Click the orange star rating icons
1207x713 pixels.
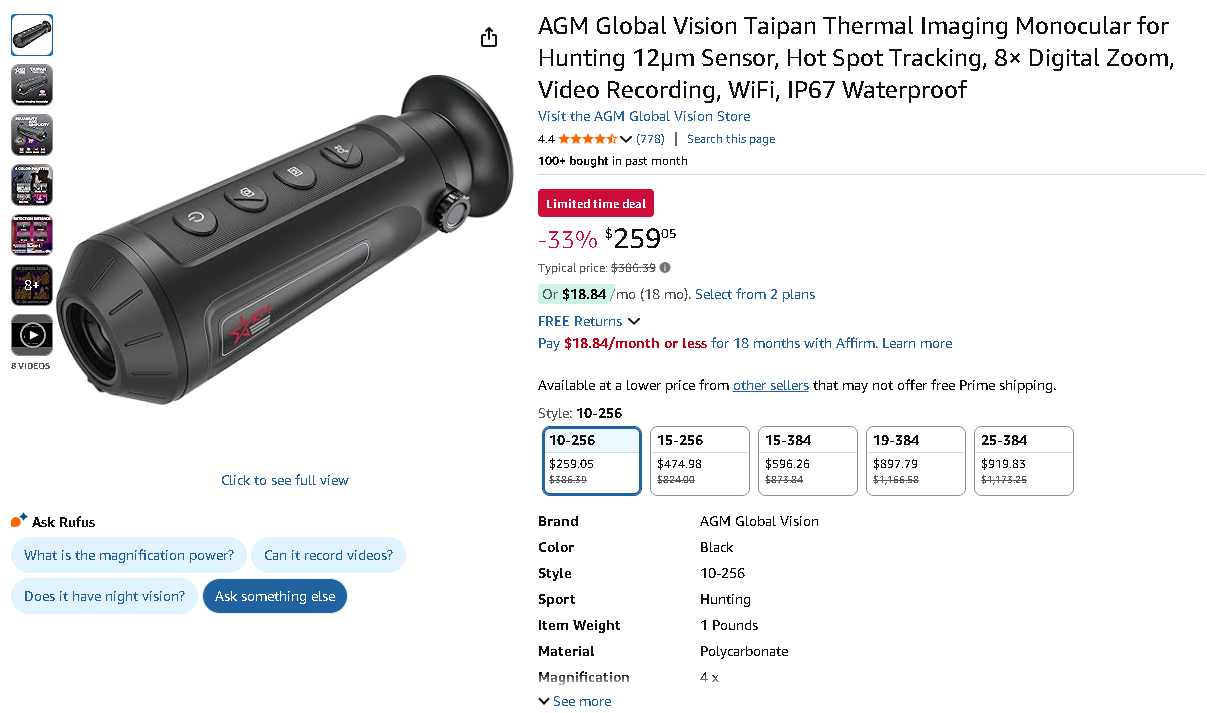588,139
